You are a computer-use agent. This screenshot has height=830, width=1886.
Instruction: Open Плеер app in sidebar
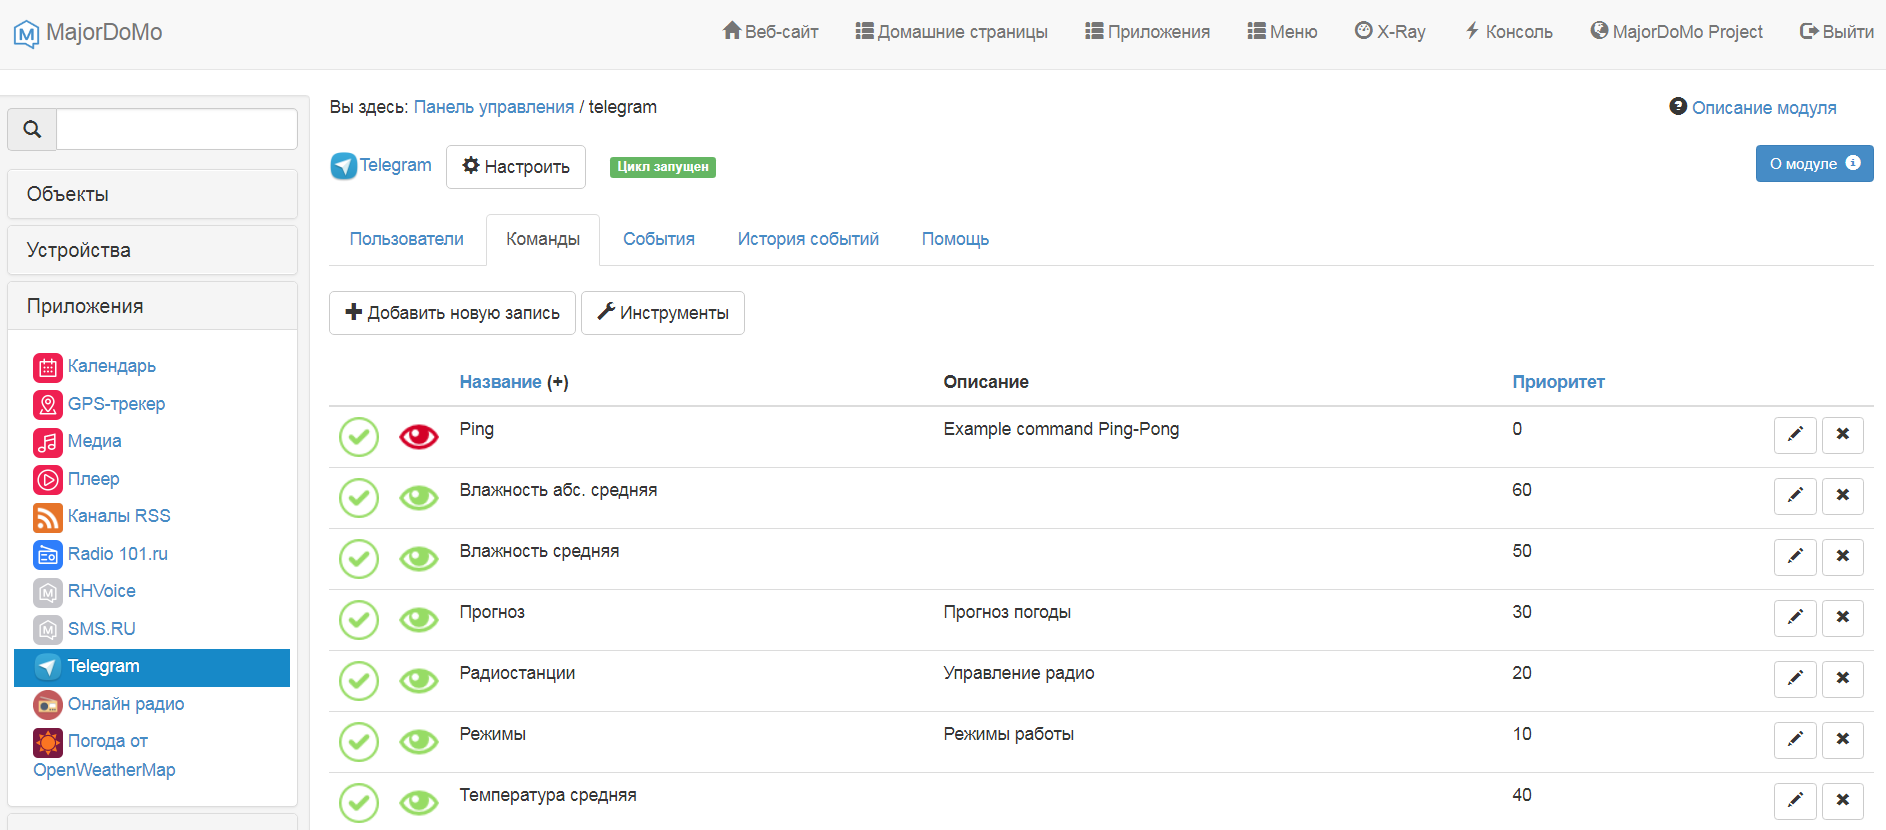click(76, 479)
